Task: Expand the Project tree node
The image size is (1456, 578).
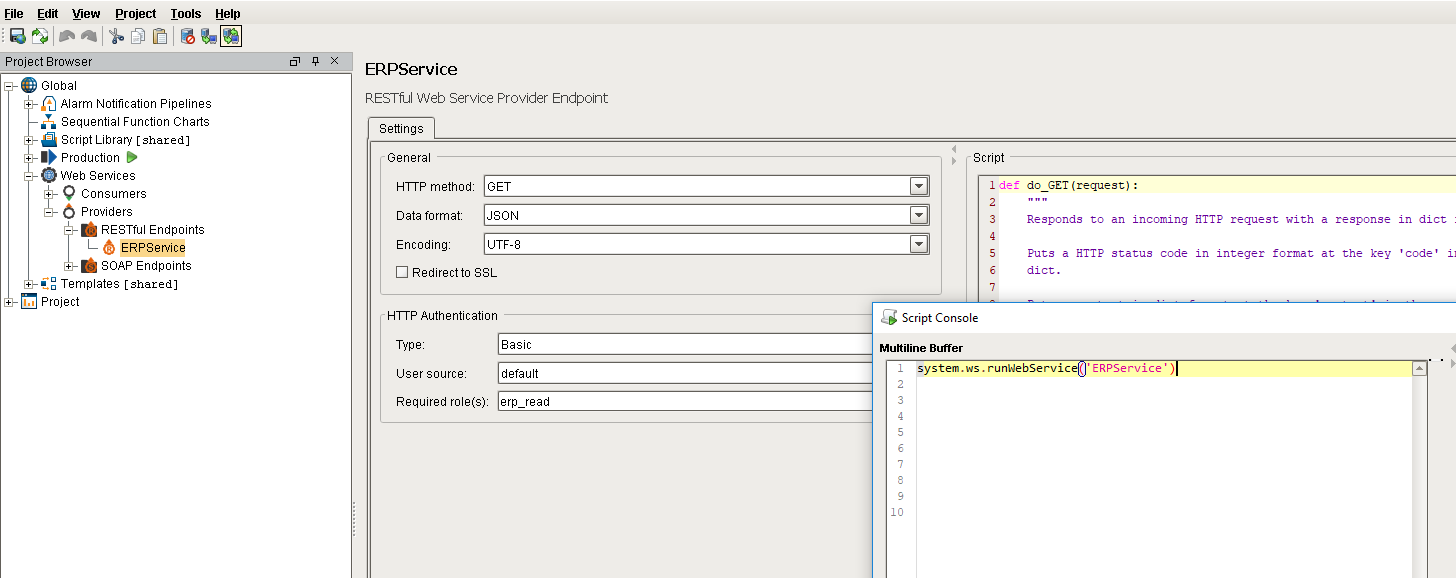Action: [x=10, y=301]
